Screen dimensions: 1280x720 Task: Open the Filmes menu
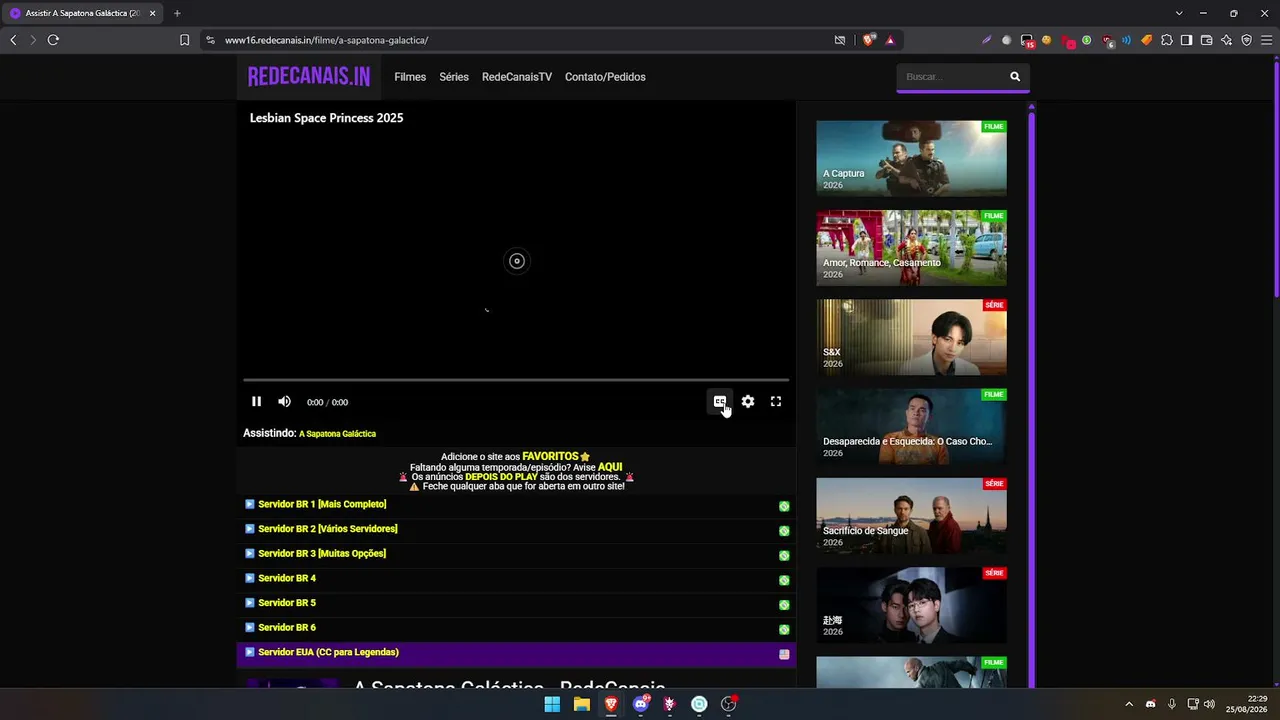coord(410,77)
